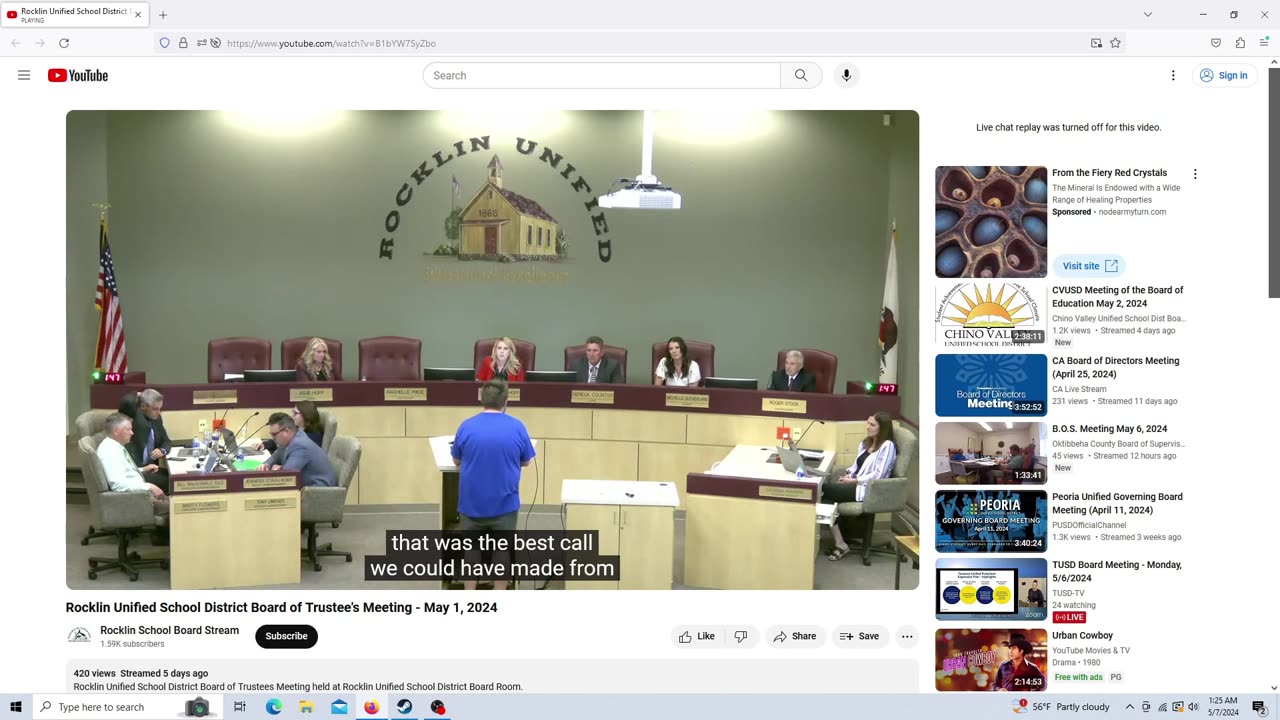
Task: Open Task View on the taskbar
Action: click(x=240, y=707)
